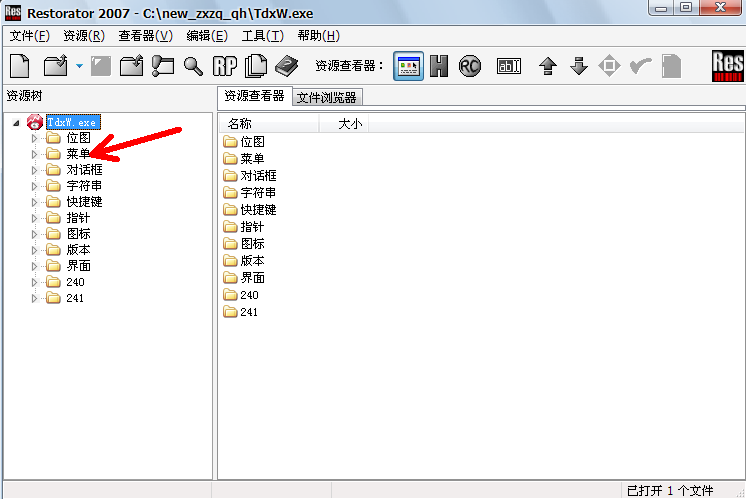Open the 编辑(E) menu
Screen dimensions: 746x499
[x=207, y=36]
